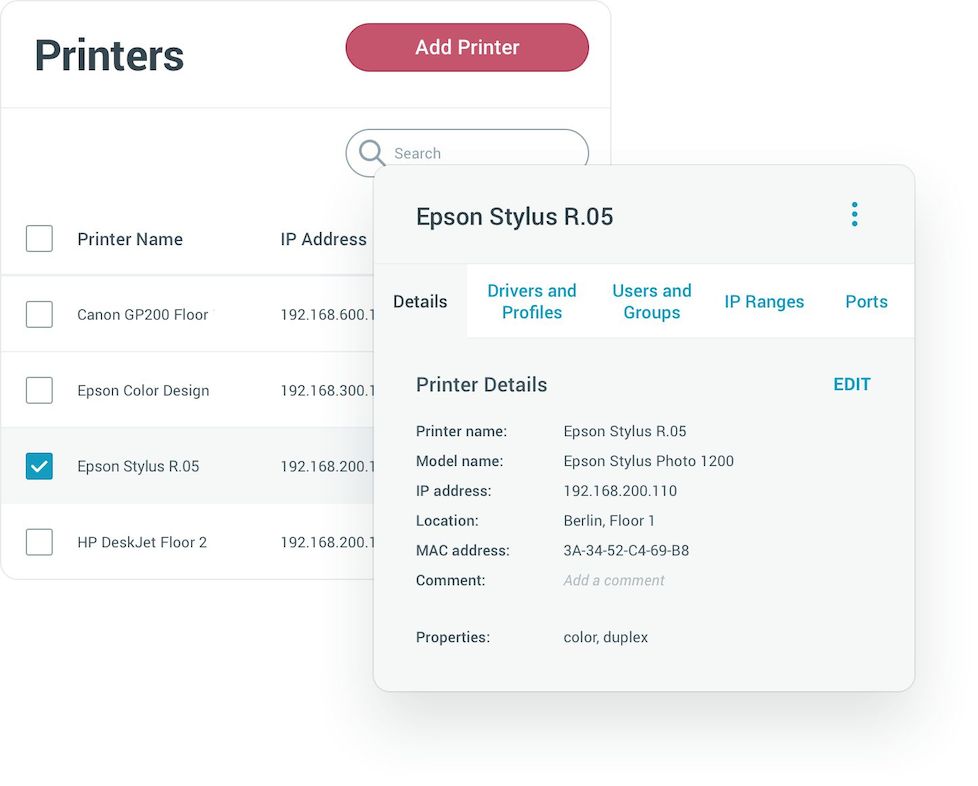This screenshot has width=978, height=786.
Task: Check the HP DeskJet Floor 2 checkbox
Action: coord(39,542)
